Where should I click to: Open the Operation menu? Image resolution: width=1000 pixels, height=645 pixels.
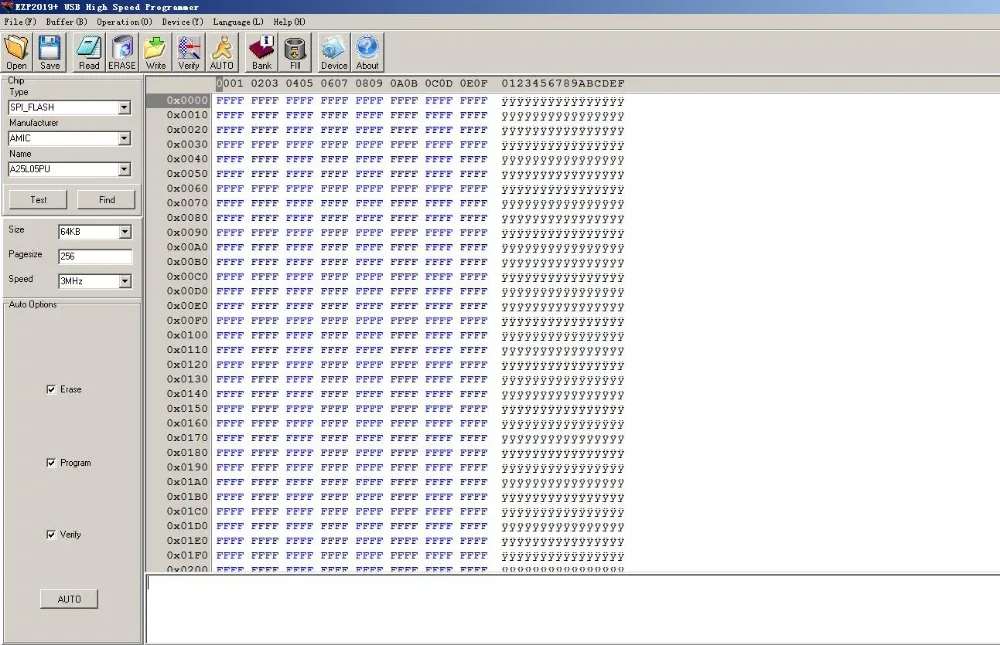click(x=124, y=22)
